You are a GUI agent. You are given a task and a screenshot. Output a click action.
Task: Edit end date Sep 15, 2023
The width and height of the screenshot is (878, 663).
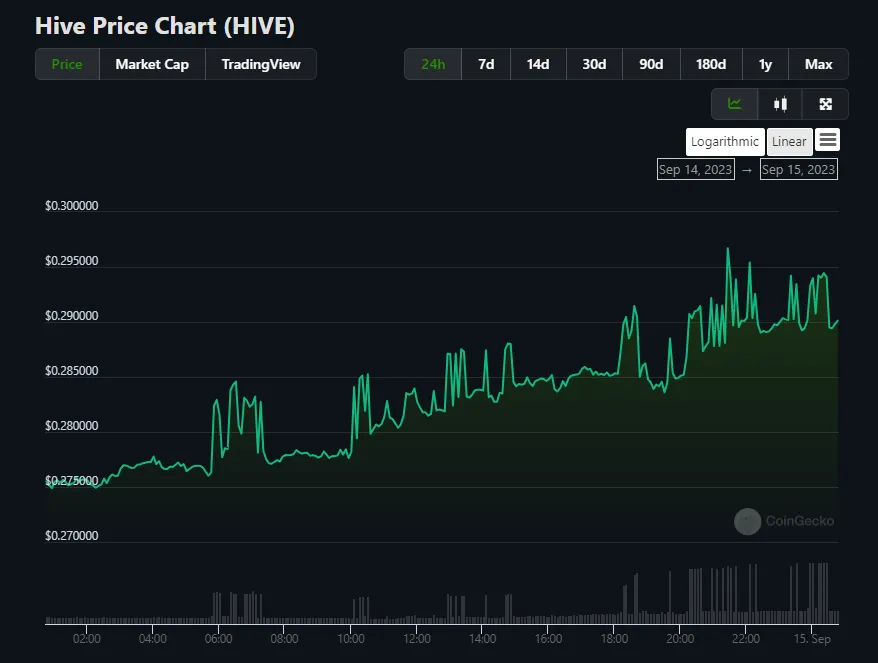(798, 170)
